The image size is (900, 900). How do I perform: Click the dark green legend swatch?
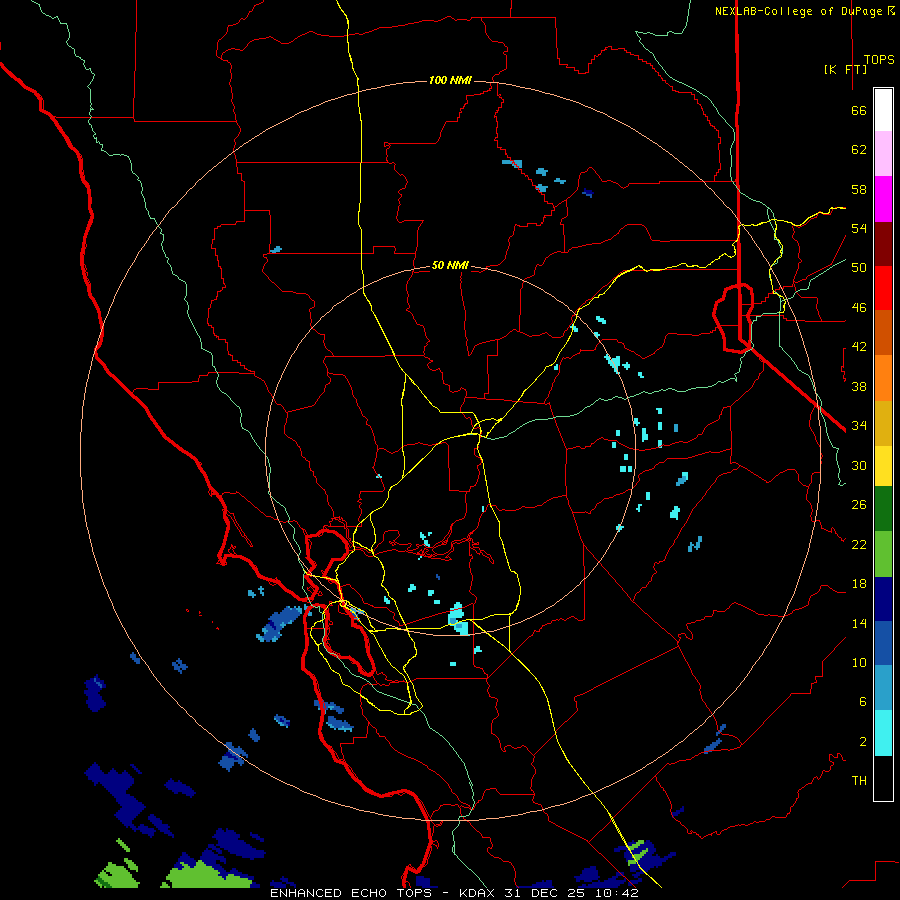coord(883,509)
